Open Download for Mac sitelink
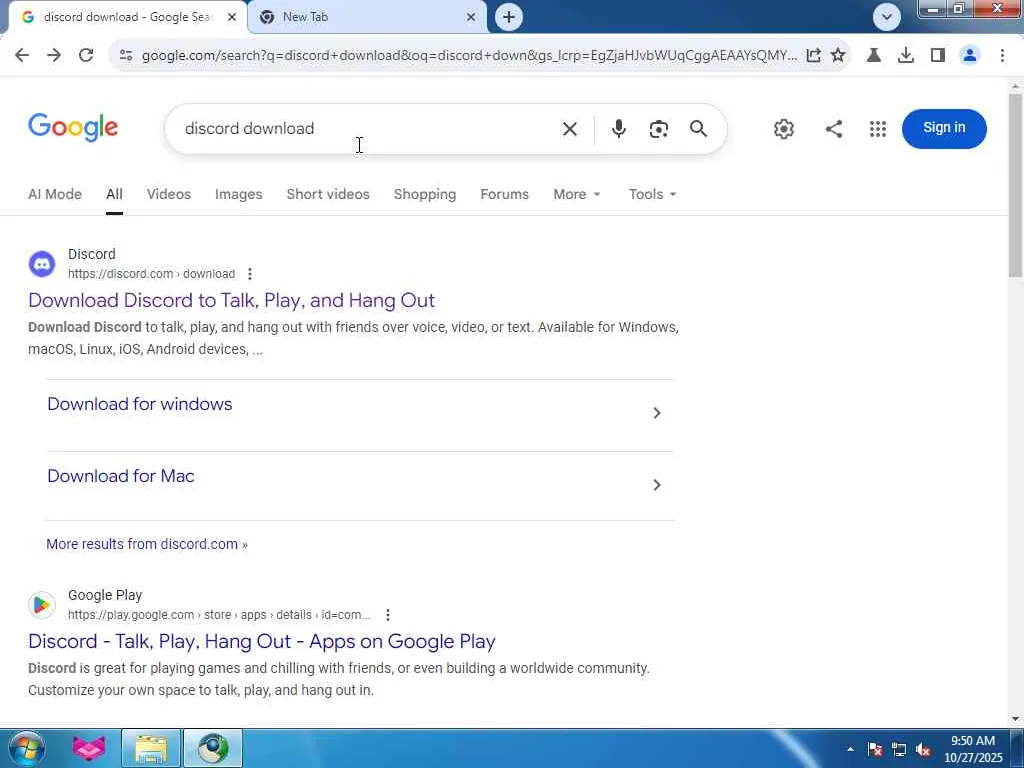This screenshot has width=1024, height=768. 121,476
